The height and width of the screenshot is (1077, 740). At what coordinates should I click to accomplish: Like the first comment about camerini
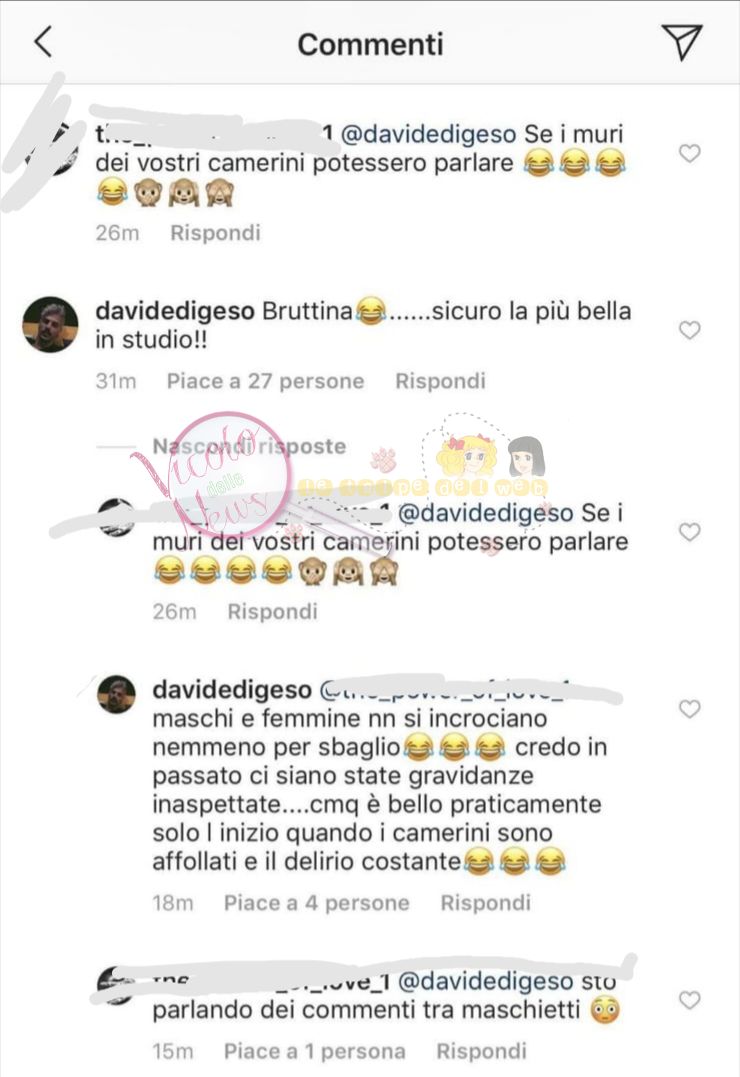click(689, 152)
